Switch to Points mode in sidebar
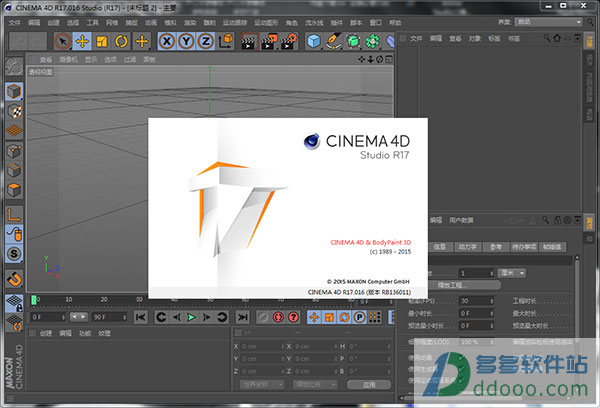 coord(14,151)
